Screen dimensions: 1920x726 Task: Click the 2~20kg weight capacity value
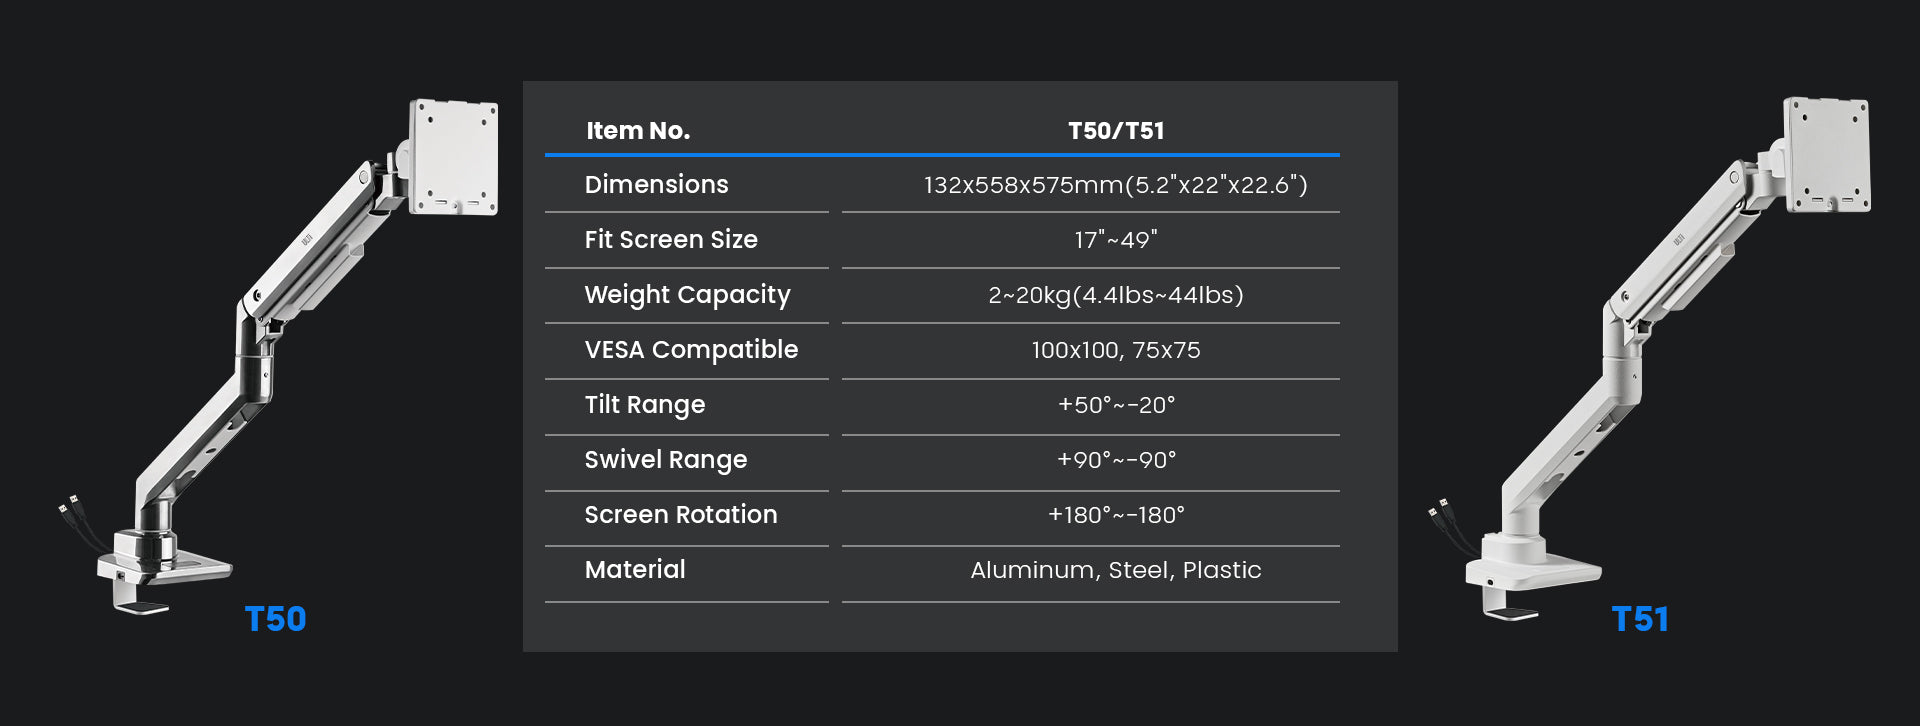[x=1115, y=295]
